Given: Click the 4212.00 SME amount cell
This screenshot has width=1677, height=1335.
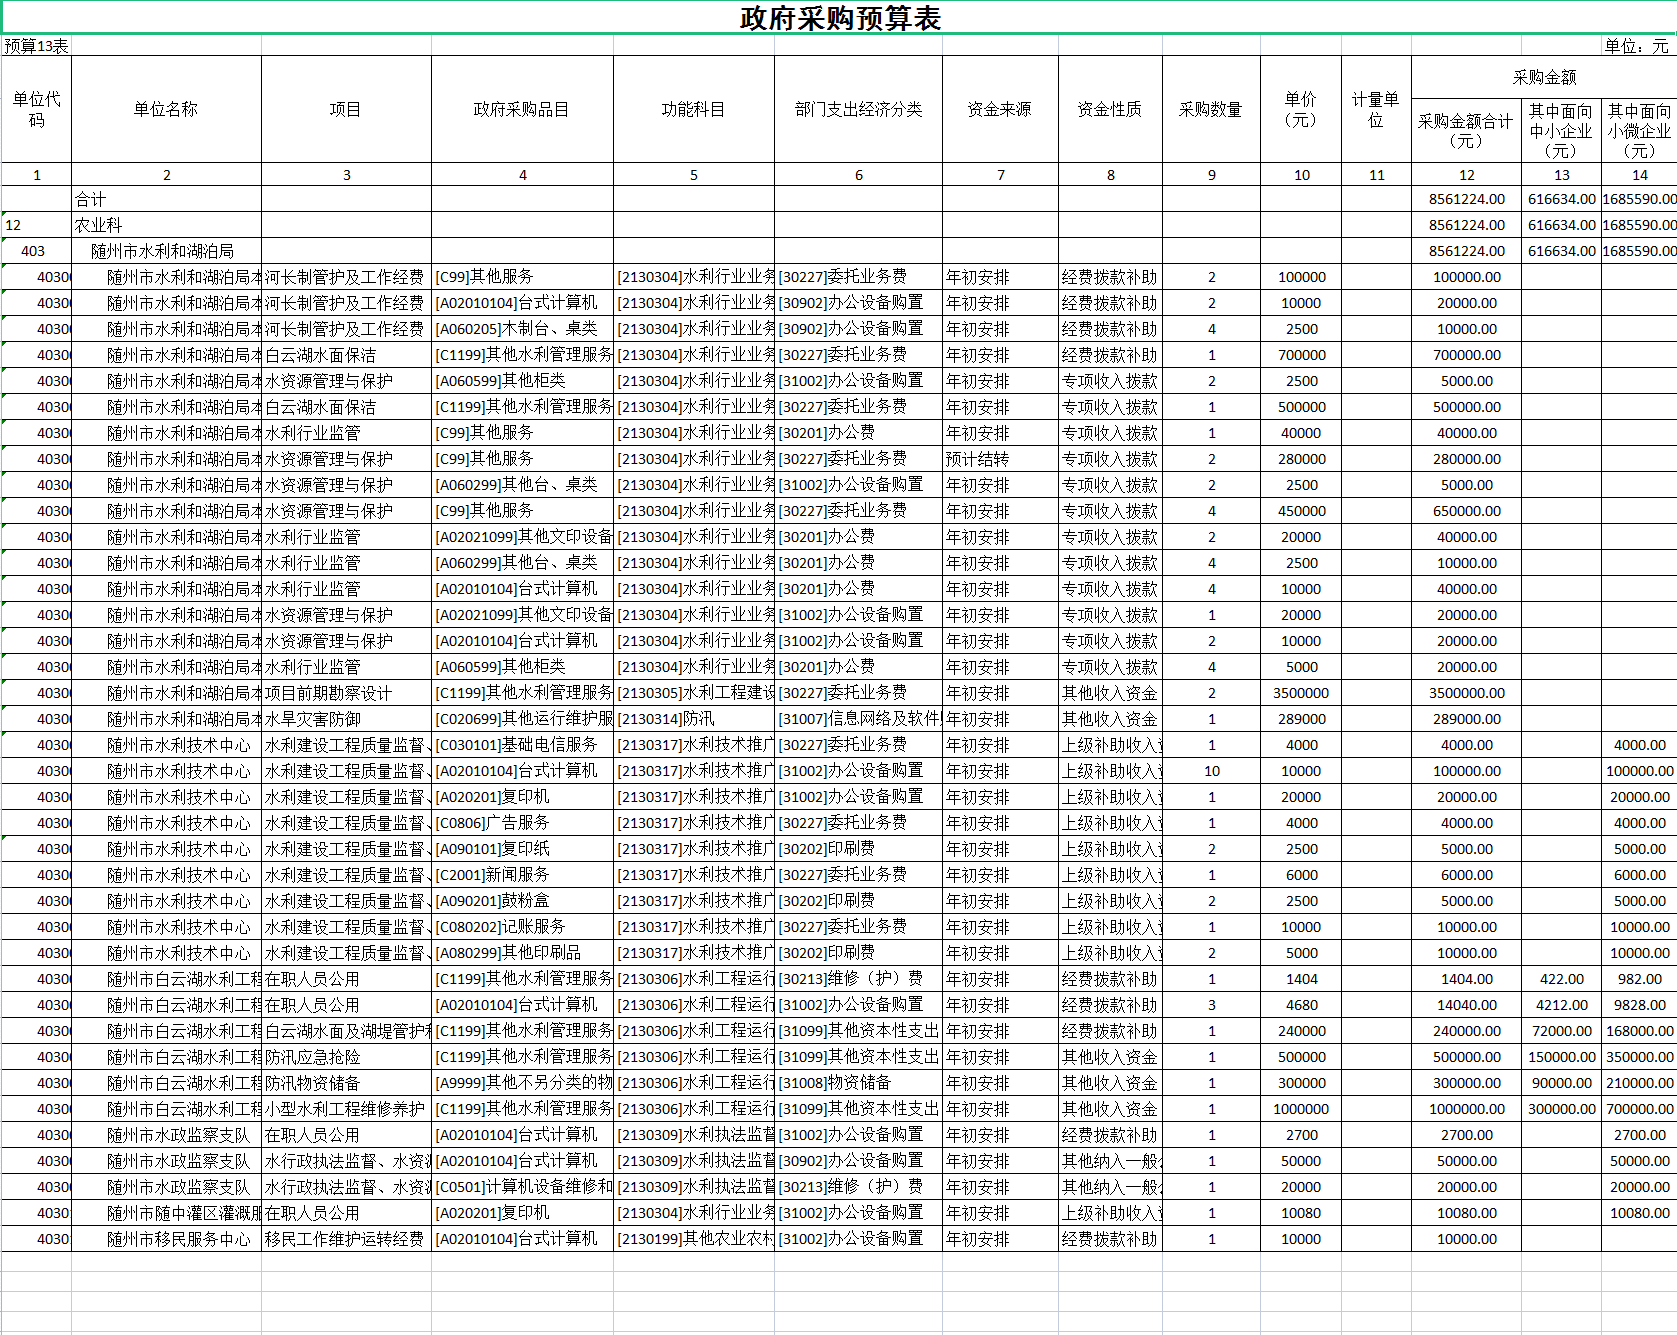Looking at the screenshot, I should (x=1561, y=1005).
